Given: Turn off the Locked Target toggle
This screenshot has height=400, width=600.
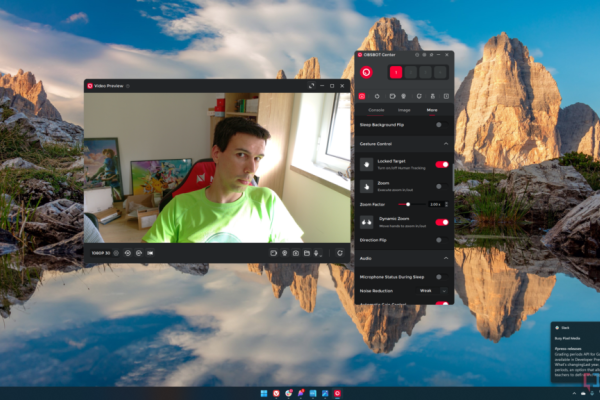Looking at the screenshot, I should tap(442, 165).
